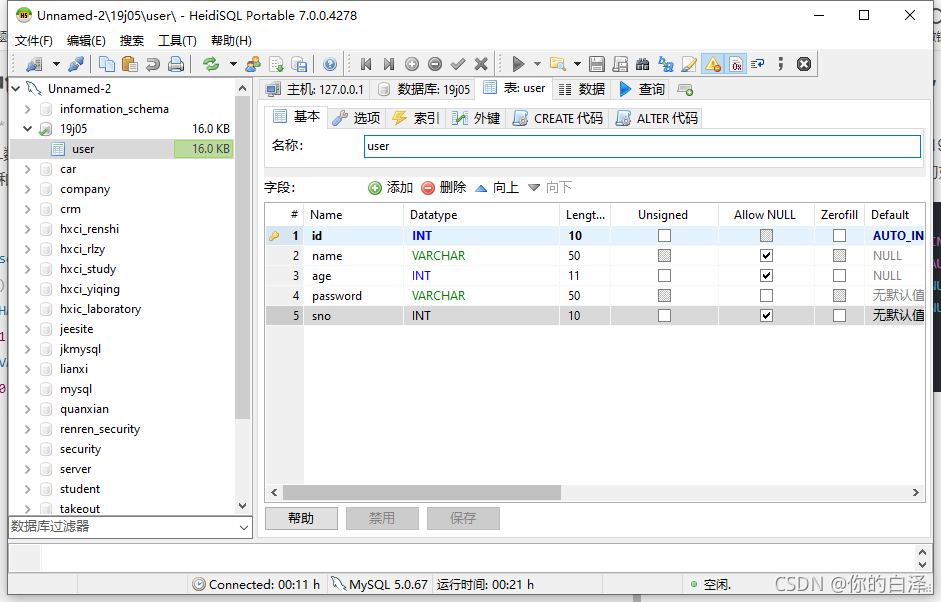The image size is (941, 602).
Task: Switch to the 查询 tab
Action: [642, 89]
